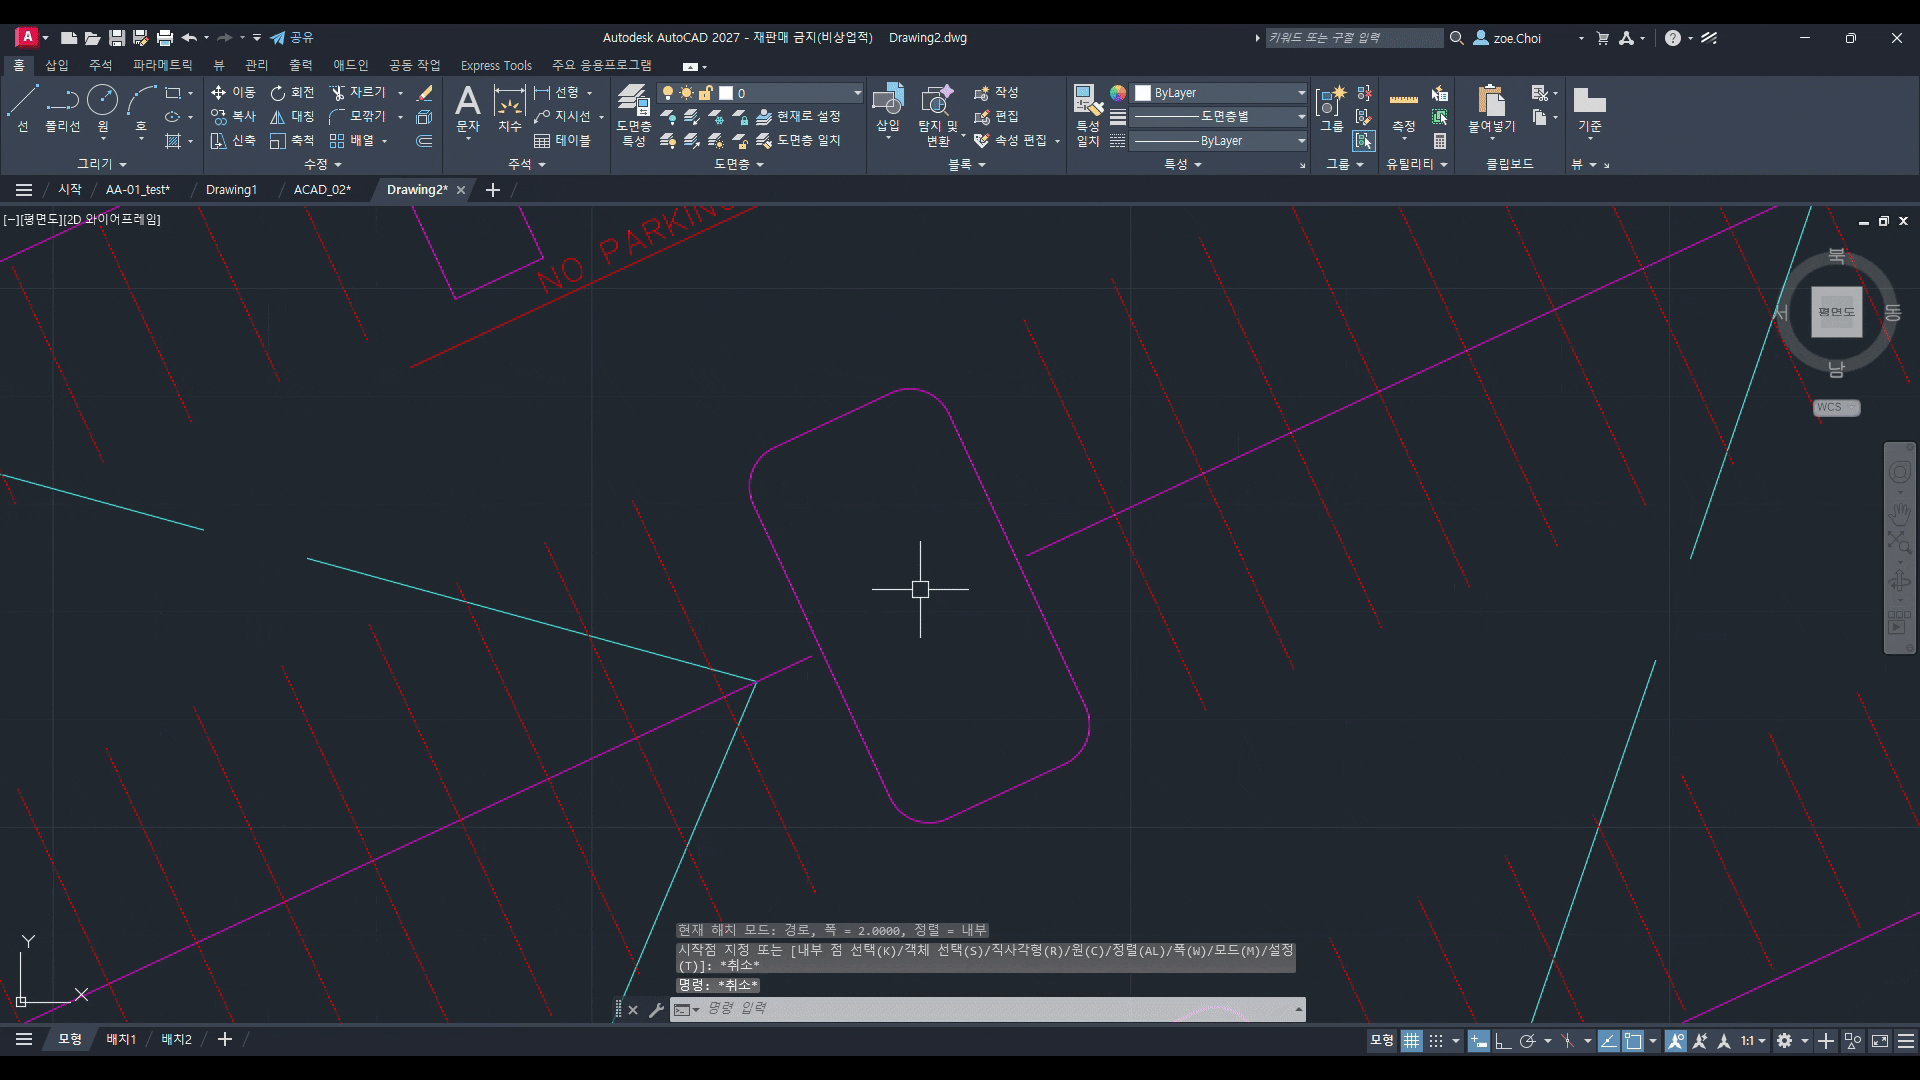The image size is (1920, 1080).
Task: Open the Express Tools ribbon tab
Action: coord(496,65)
